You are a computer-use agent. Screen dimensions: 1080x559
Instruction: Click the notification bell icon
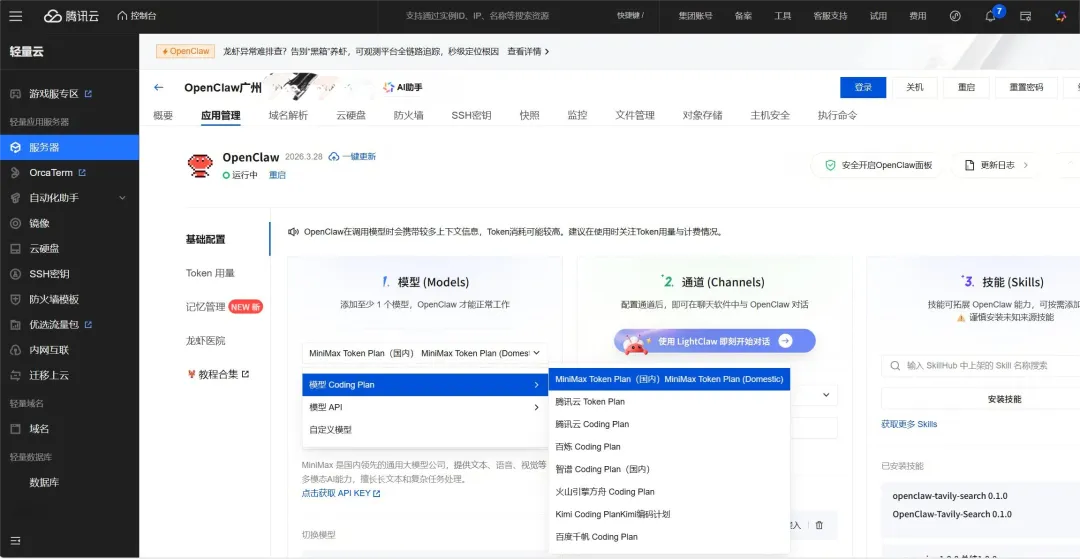pyautogui.click(x=990, y=17)
